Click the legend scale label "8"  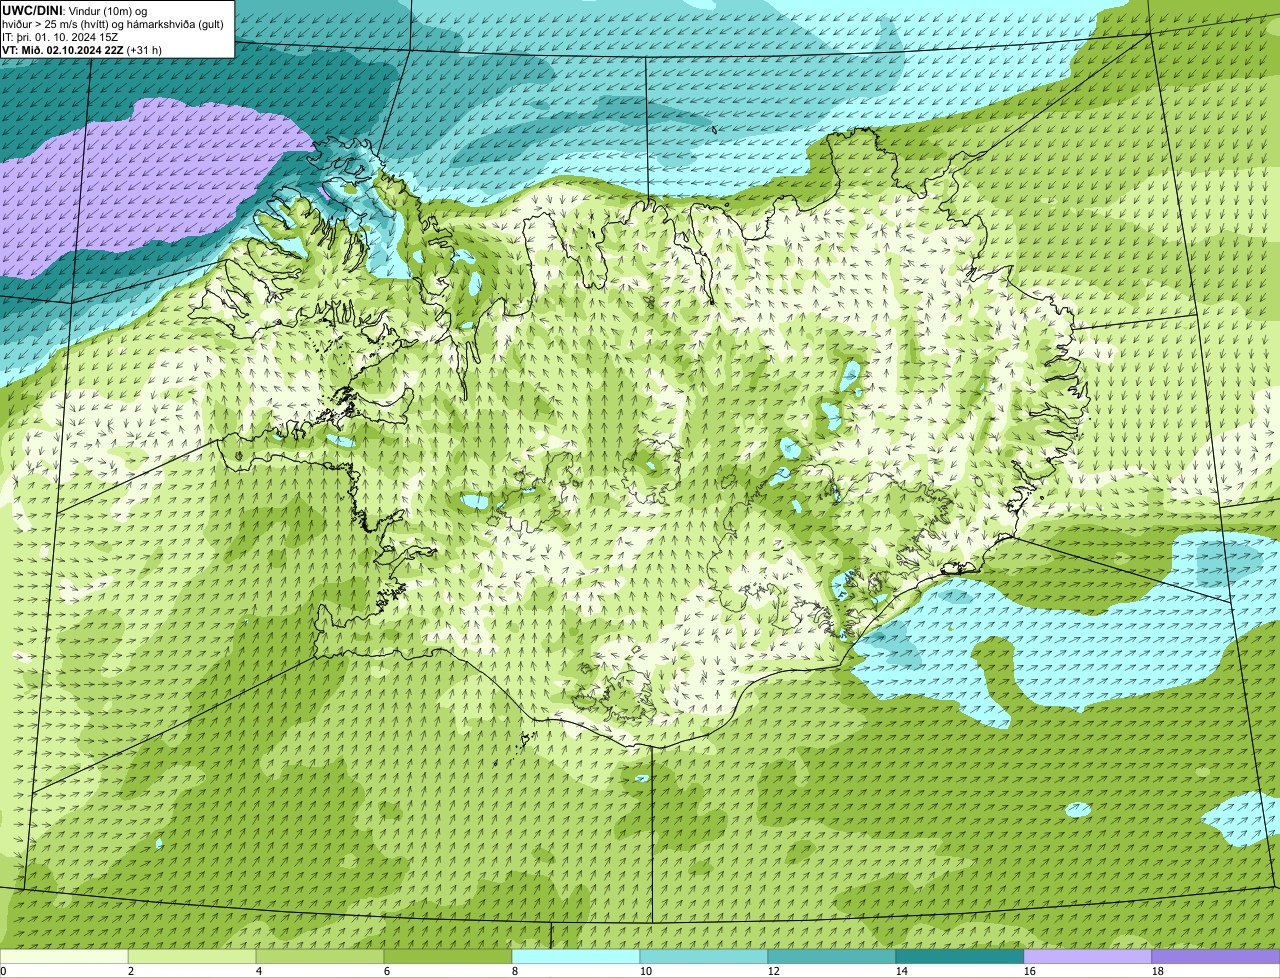click(x=515, y=971)
